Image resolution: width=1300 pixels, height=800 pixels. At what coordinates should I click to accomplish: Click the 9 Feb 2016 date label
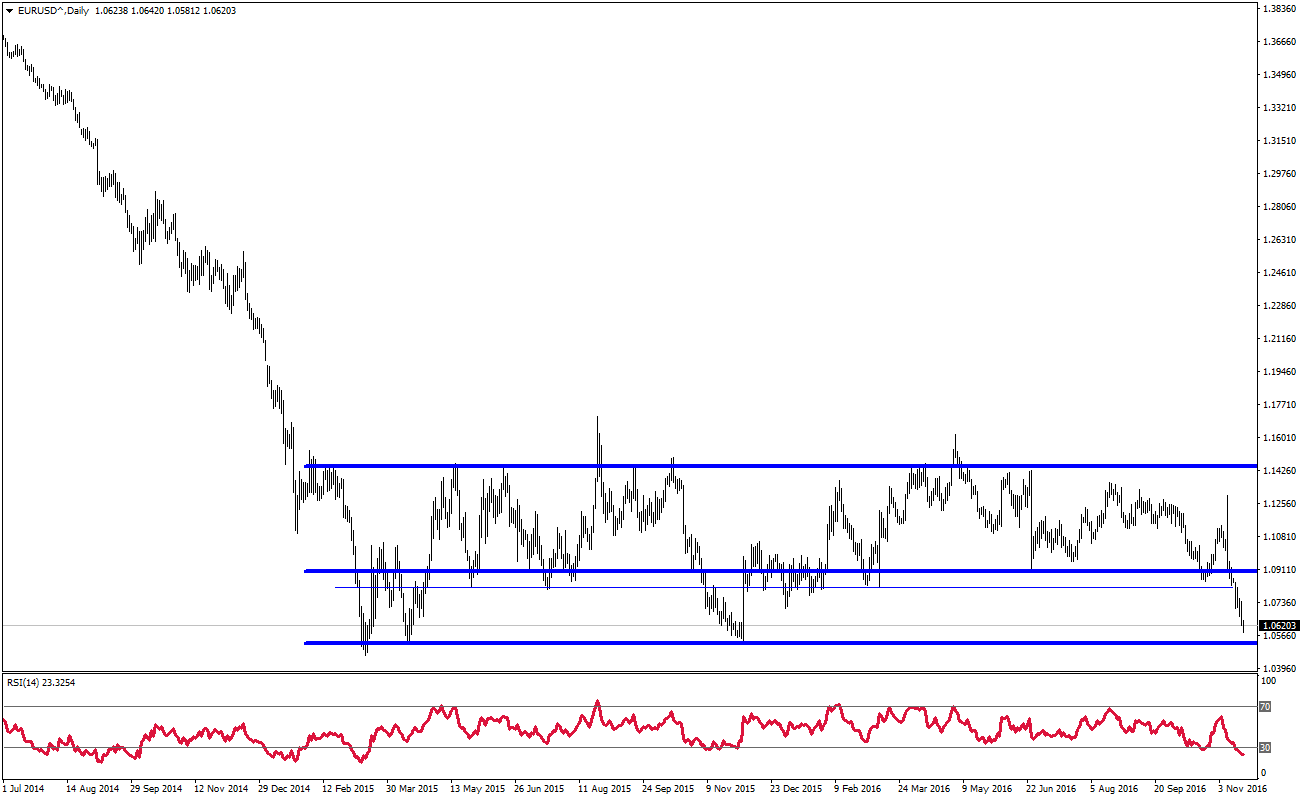[859, 788]
